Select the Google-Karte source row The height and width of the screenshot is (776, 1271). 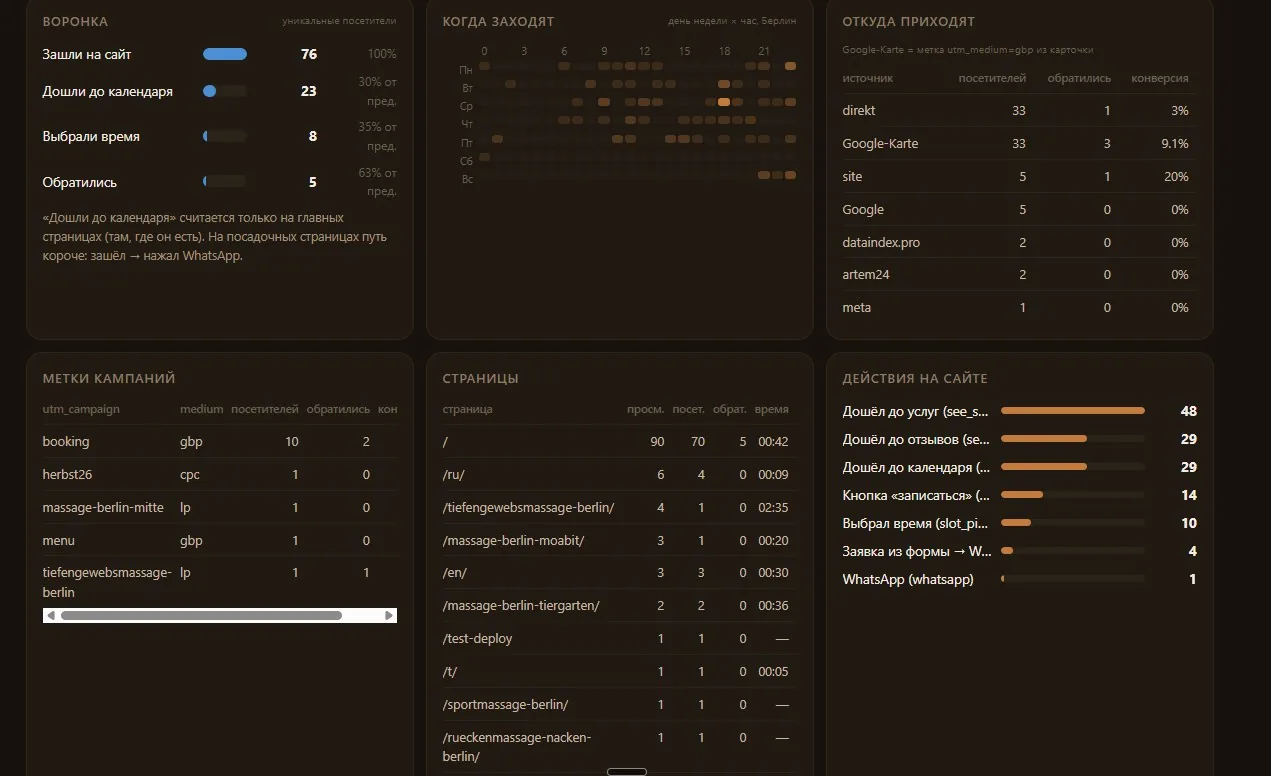pyautogui.click(x=1019, y=143)
